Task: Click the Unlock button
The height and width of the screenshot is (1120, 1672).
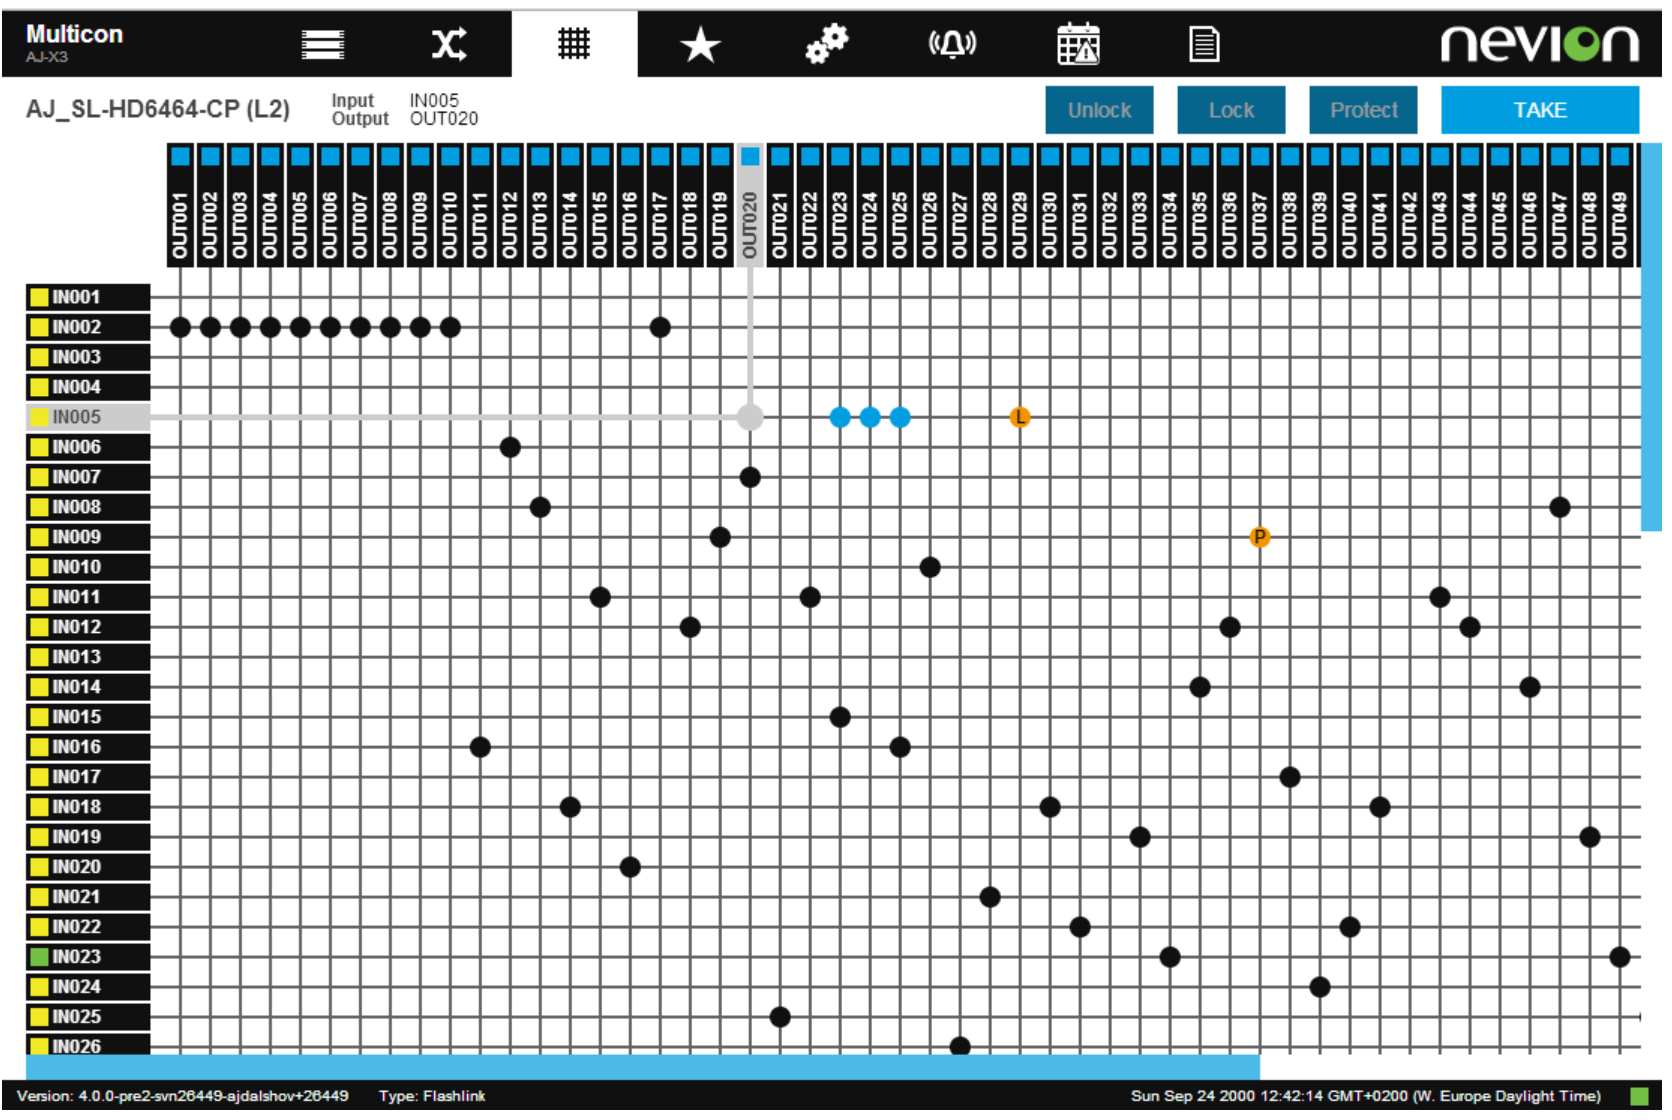Action: coord(1098,110)
